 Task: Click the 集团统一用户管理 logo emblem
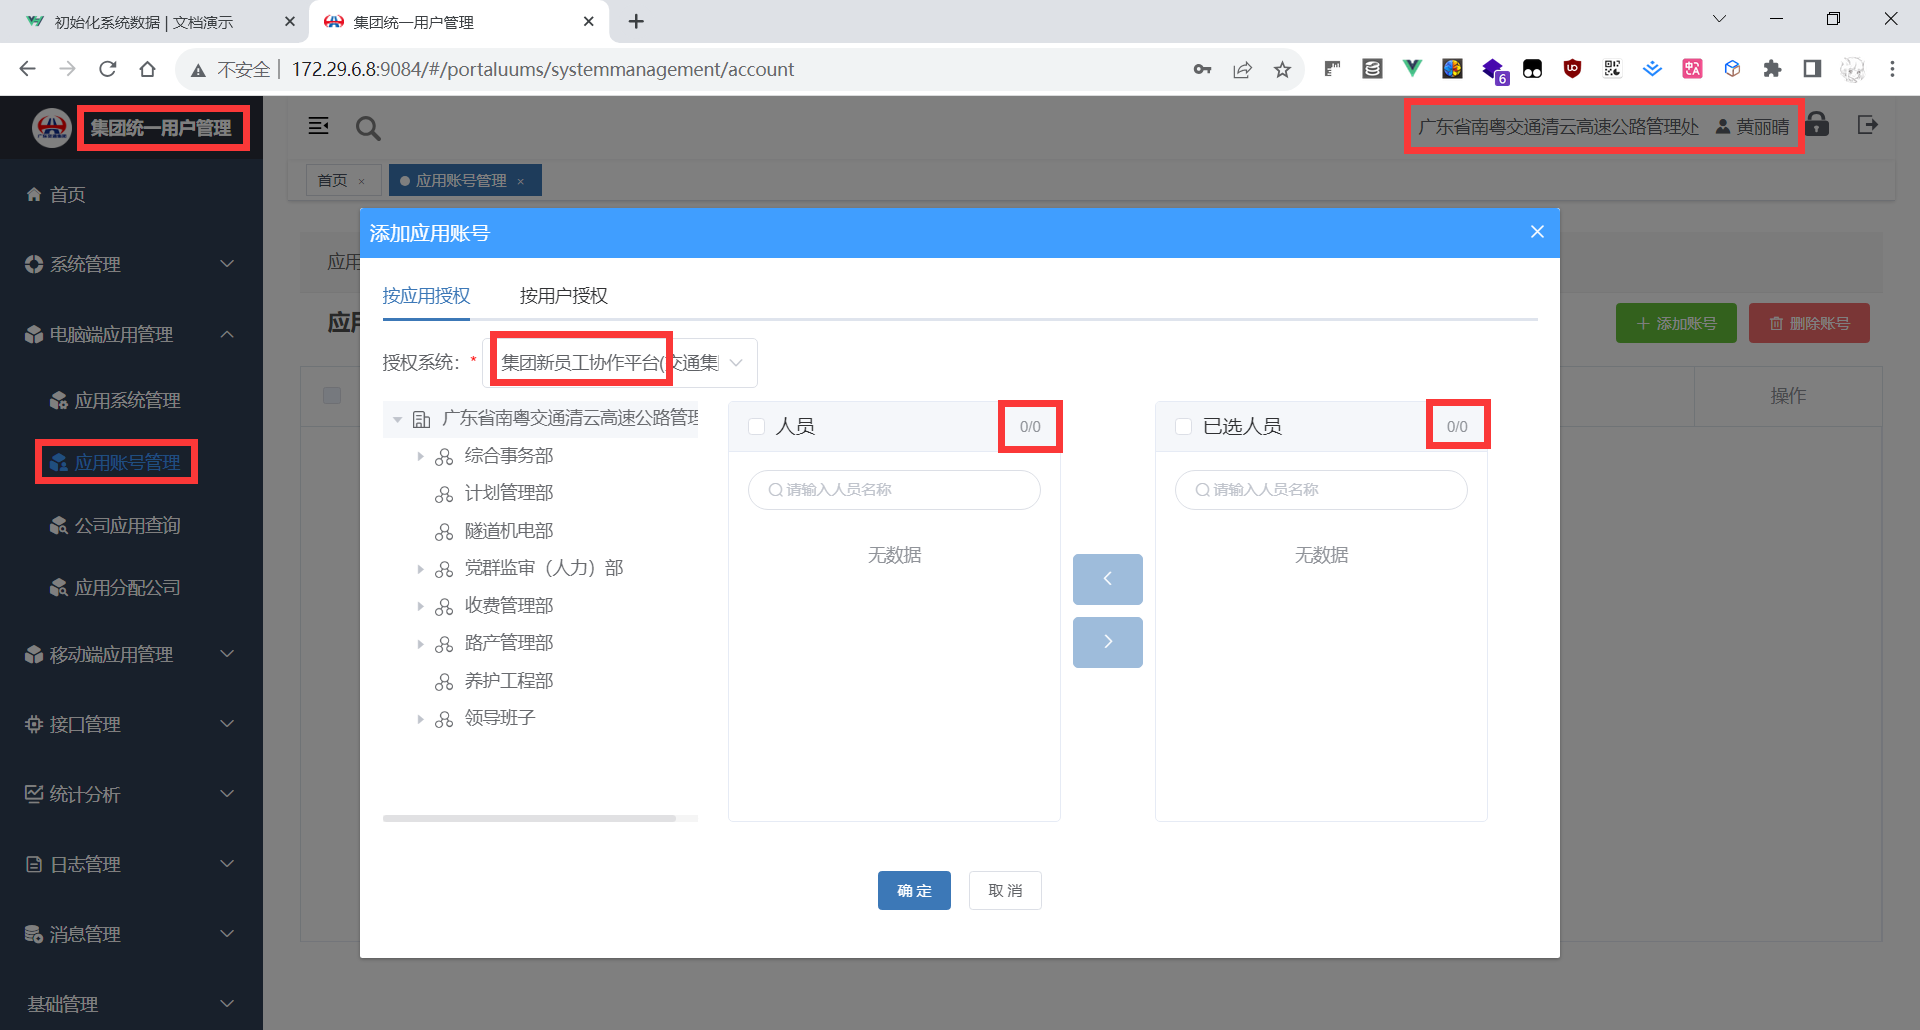click(51, 128)
